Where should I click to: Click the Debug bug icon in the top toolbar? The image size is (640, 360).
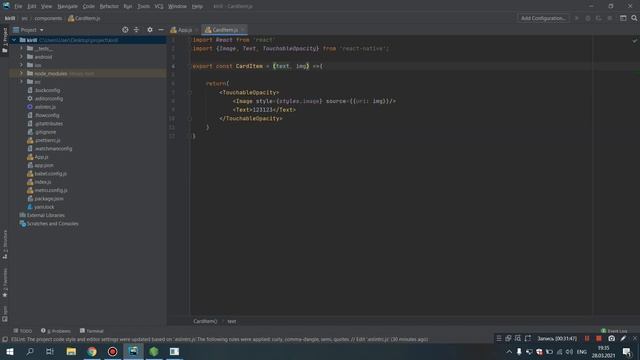588,18
